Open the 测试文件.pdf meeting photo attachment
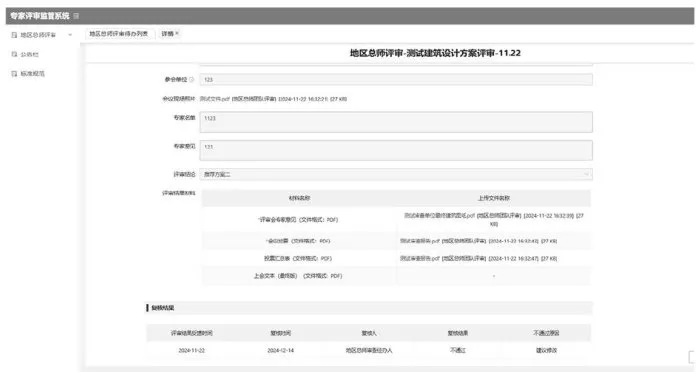The width and height of the screenshot is (696, 372). click(x=273, y=99)
